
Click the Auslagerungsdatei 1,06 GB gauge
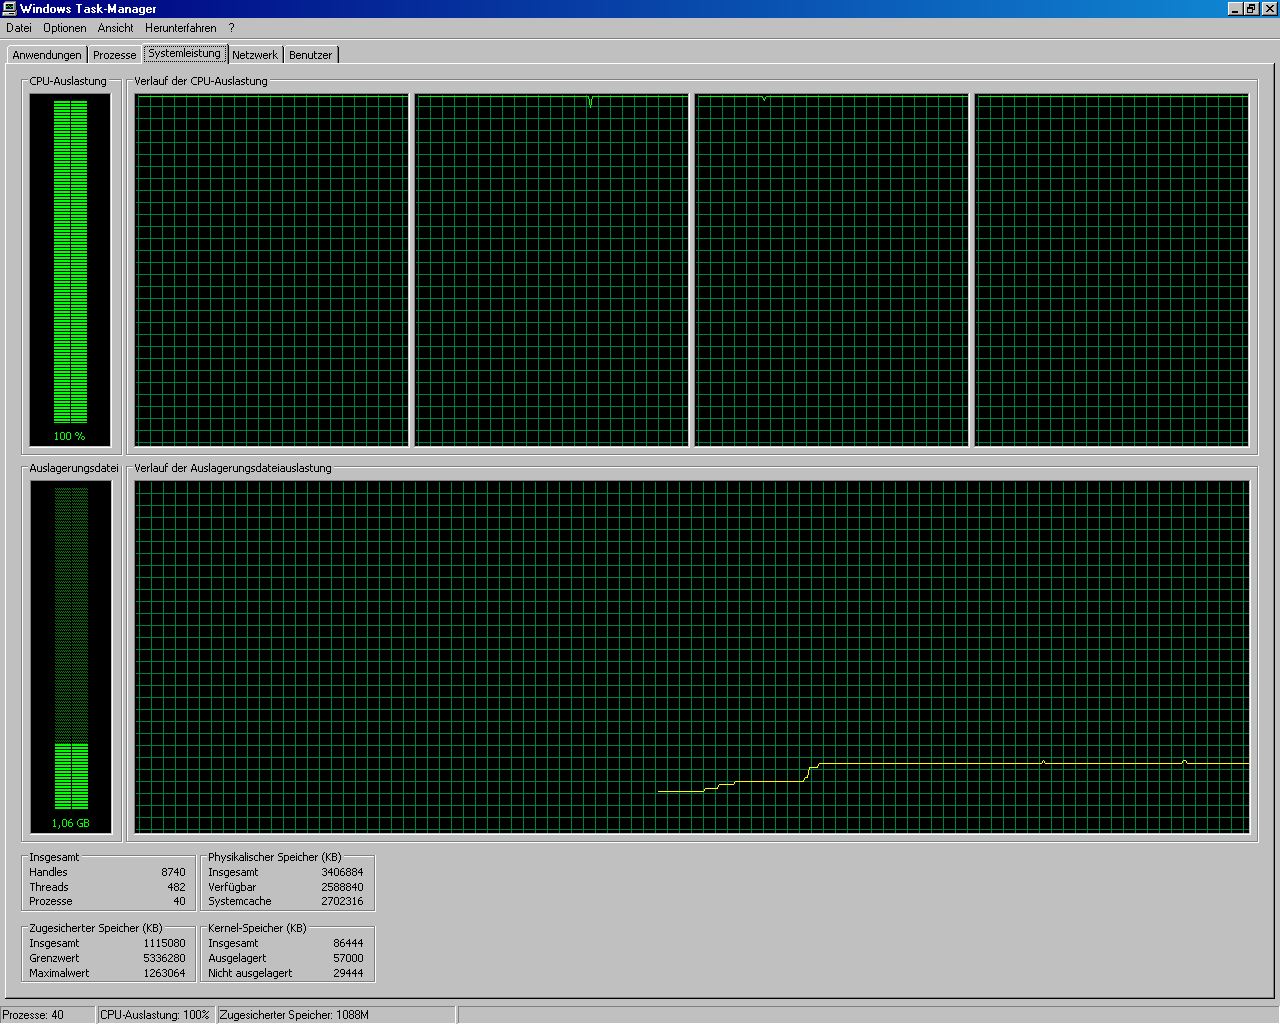coord(70,656)
